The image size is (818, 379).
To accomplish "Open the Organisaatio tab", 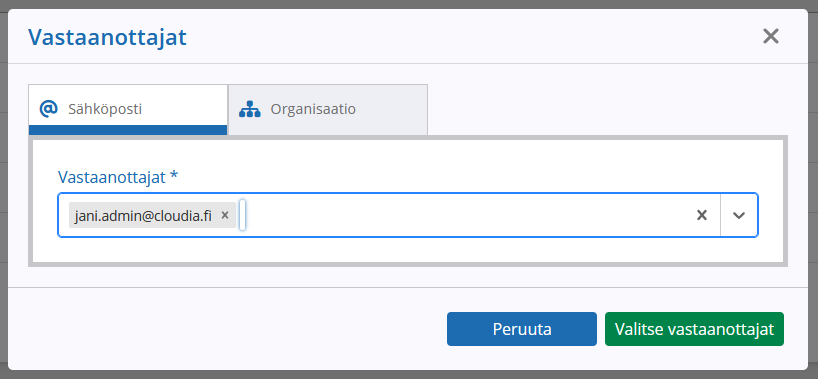I will 328,110.
